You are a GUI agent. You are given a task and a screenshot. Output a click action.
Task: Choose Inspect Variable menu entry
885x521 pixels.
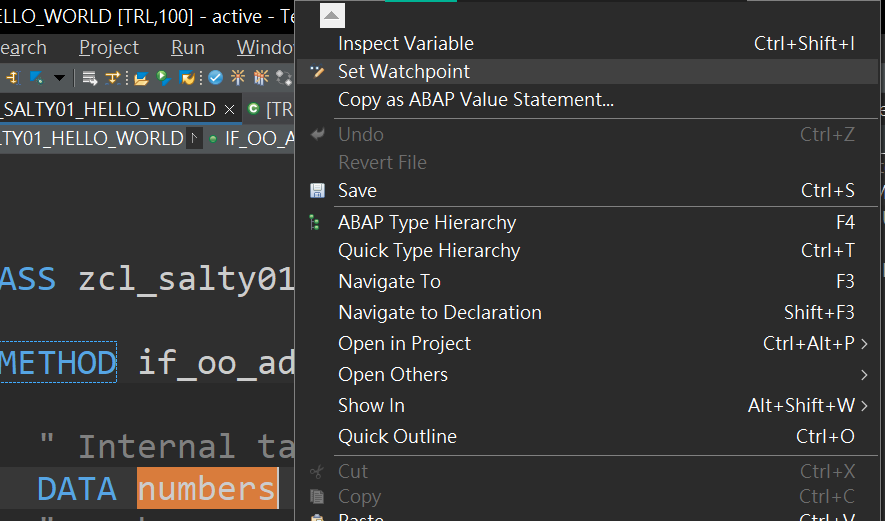coord(405,43)
